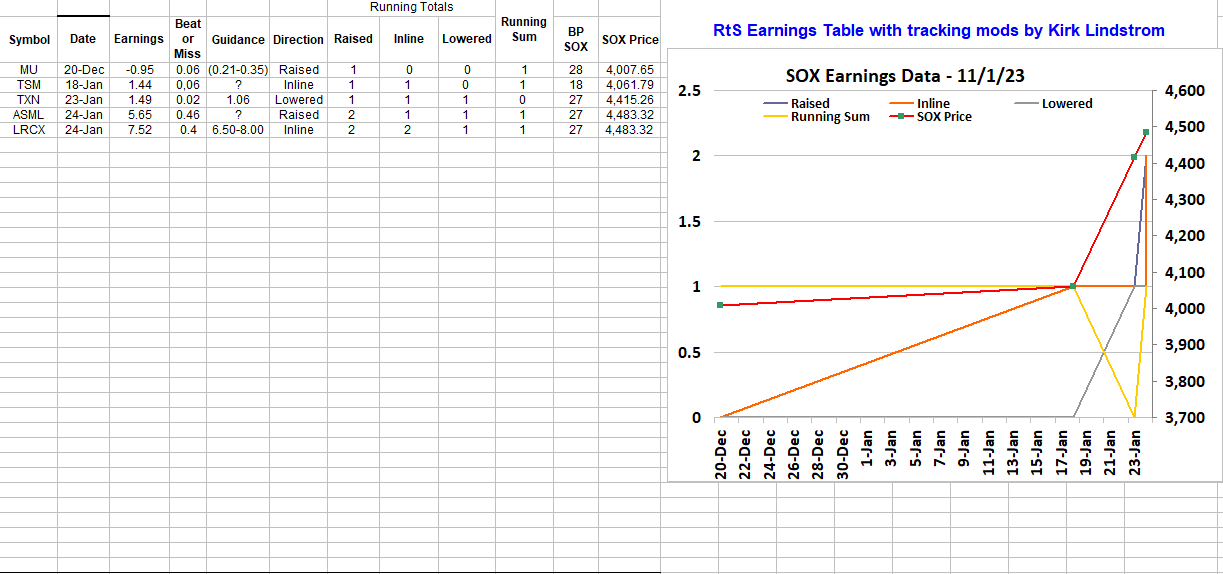Select the Running Totals header cell

pos(411,7)
